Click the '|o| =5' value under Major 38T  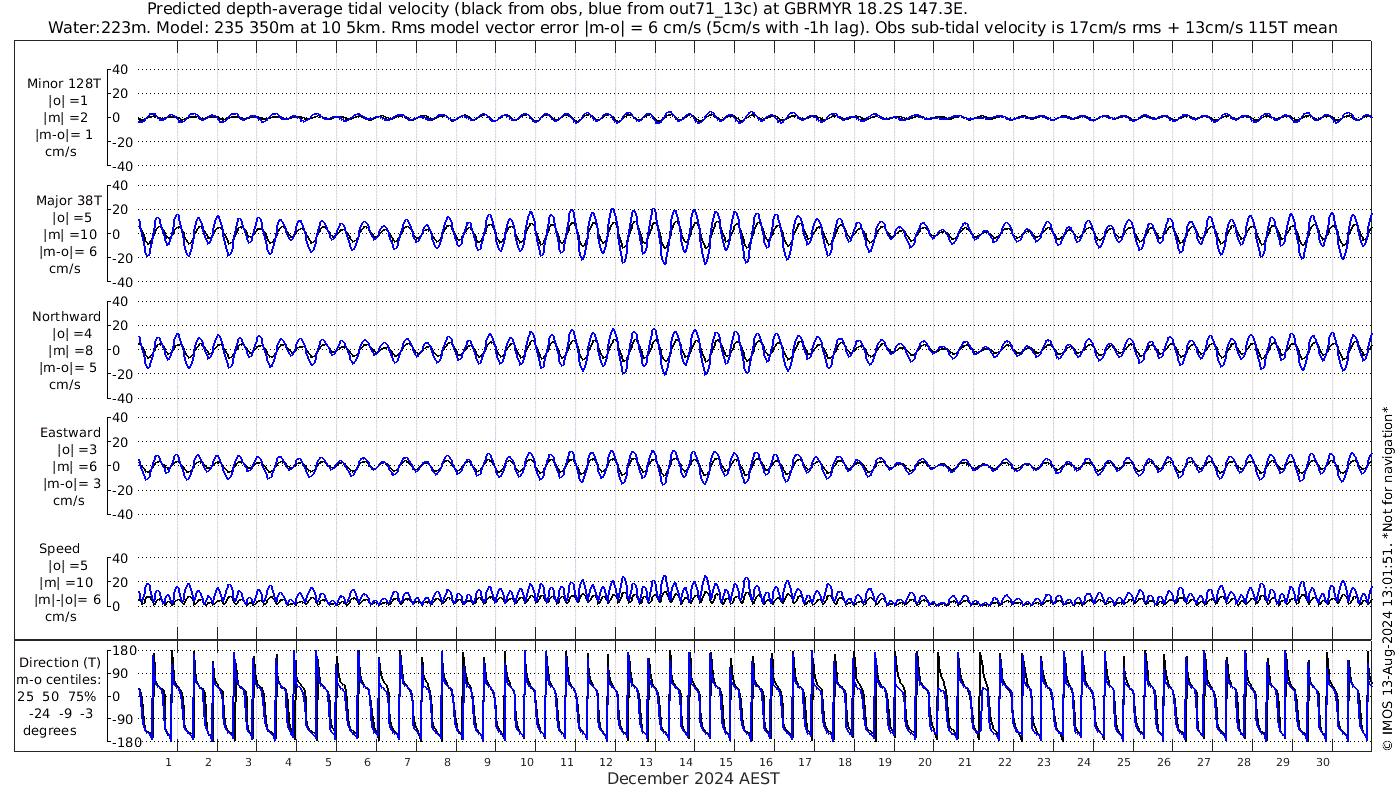click(72, 217)
